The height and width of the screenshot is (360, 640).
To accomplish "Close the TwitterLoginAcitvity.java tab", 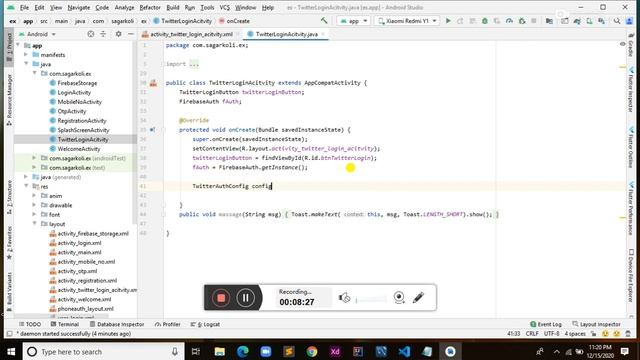I will 324,34.
